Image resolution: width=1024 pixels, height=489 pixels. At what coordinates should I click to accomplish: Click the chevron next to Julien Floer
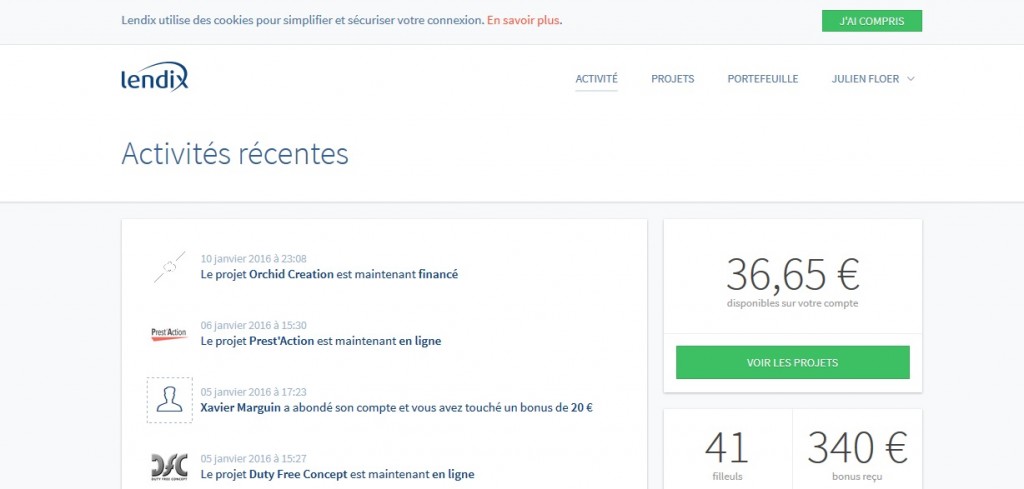[x=911, y=79]
